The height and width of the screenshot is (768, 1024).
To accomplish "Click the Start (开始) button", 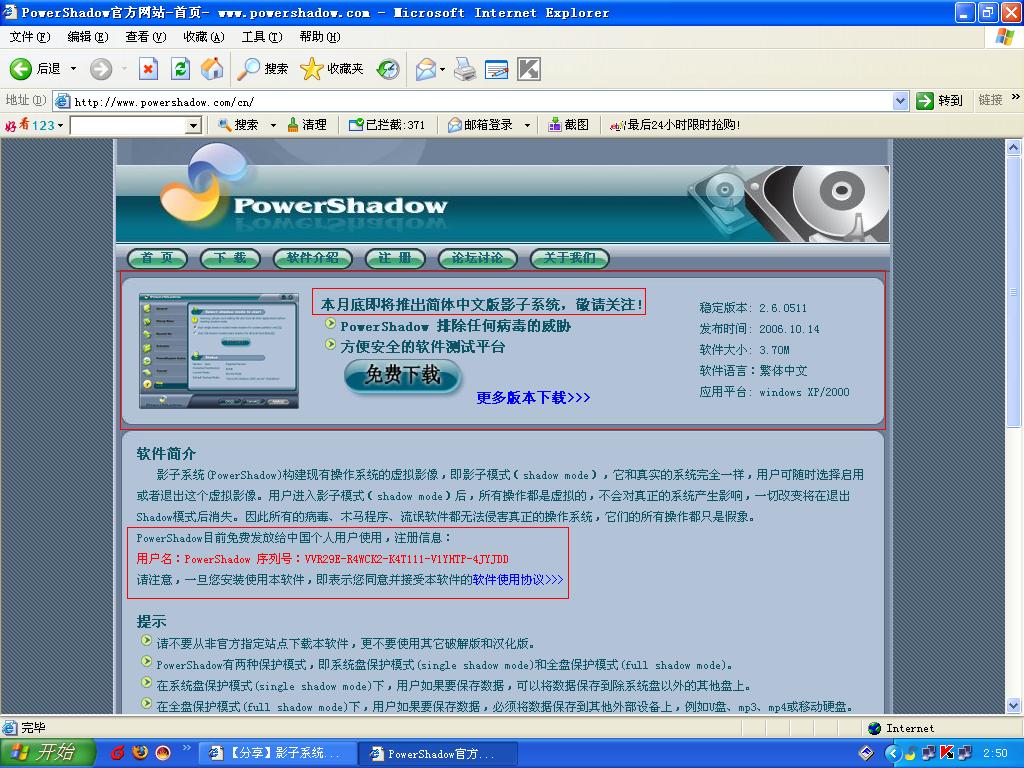I will [46, 753].
